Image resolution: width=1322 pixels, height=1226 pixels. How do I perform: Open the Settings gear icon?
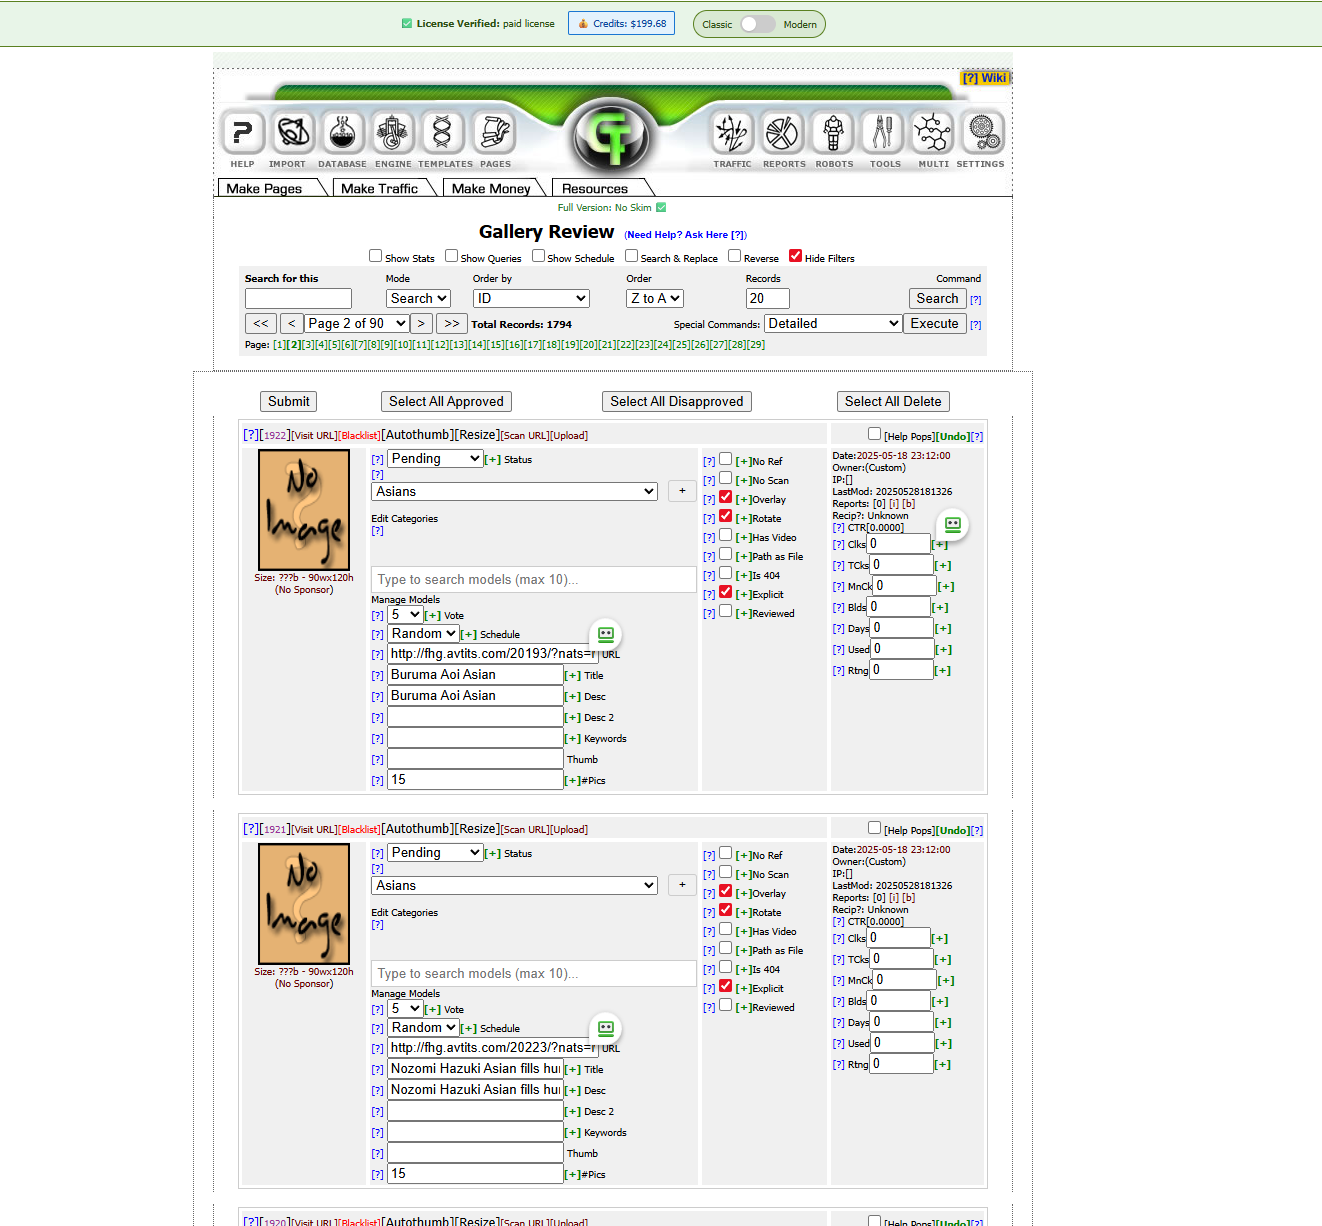[981, 133]
